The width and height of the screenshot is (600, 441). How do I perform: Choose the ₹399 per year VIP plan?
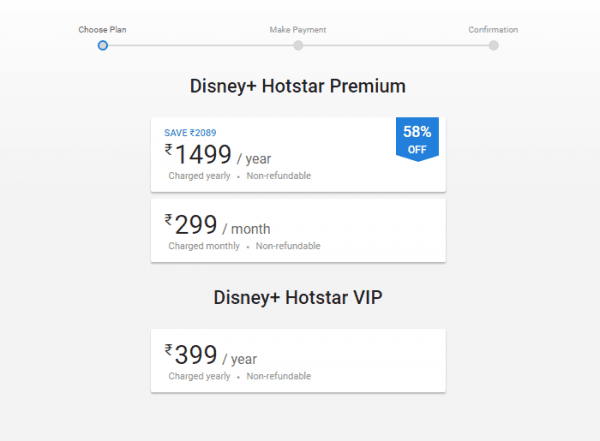point(298,360)
